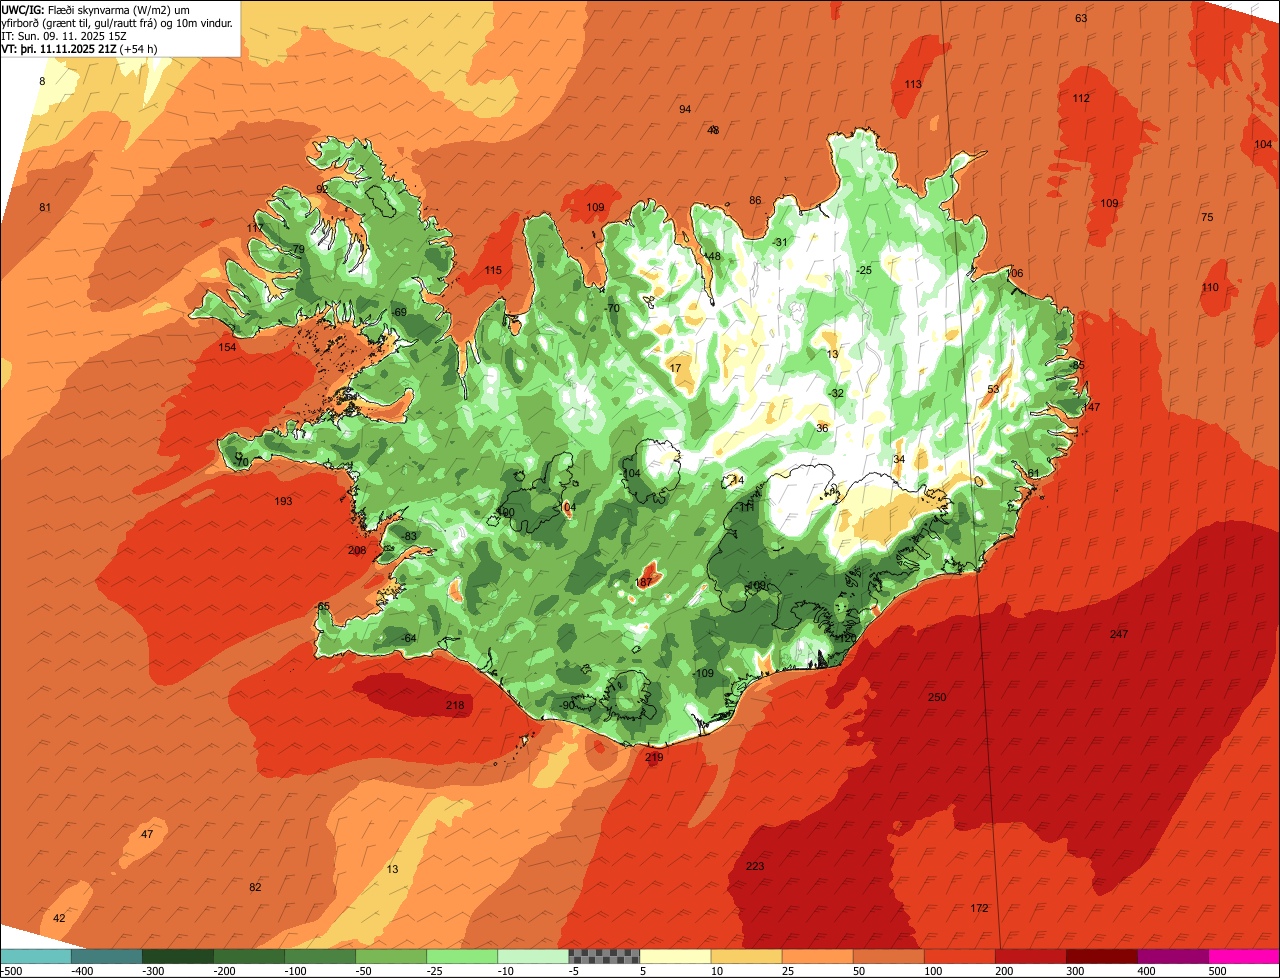Image resolution: width=1280 pixels, height=978 pixels.
Task: Pick the purple swatch between 400 and 500
Action: point(1171,956)
